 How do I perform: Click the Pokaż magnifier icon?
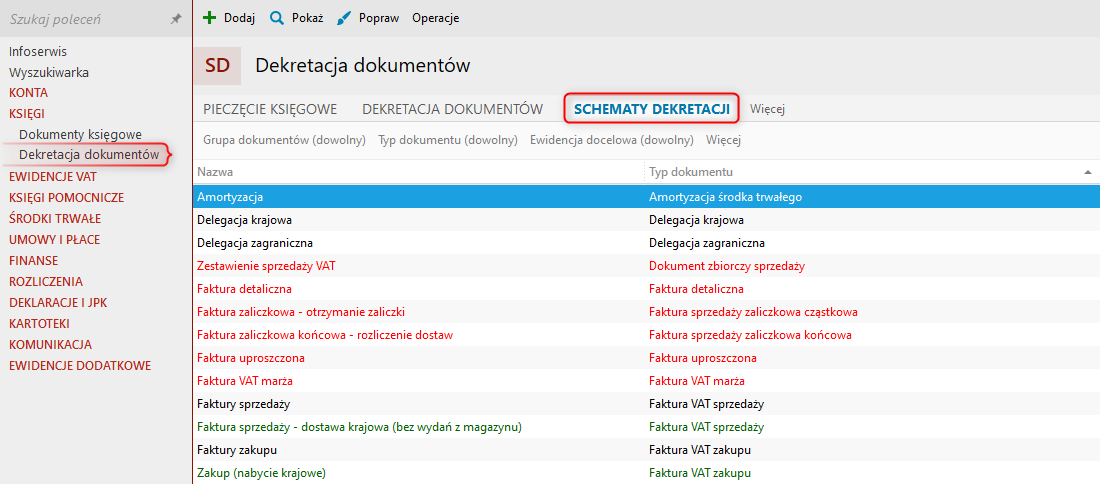[x=276, y=18]
